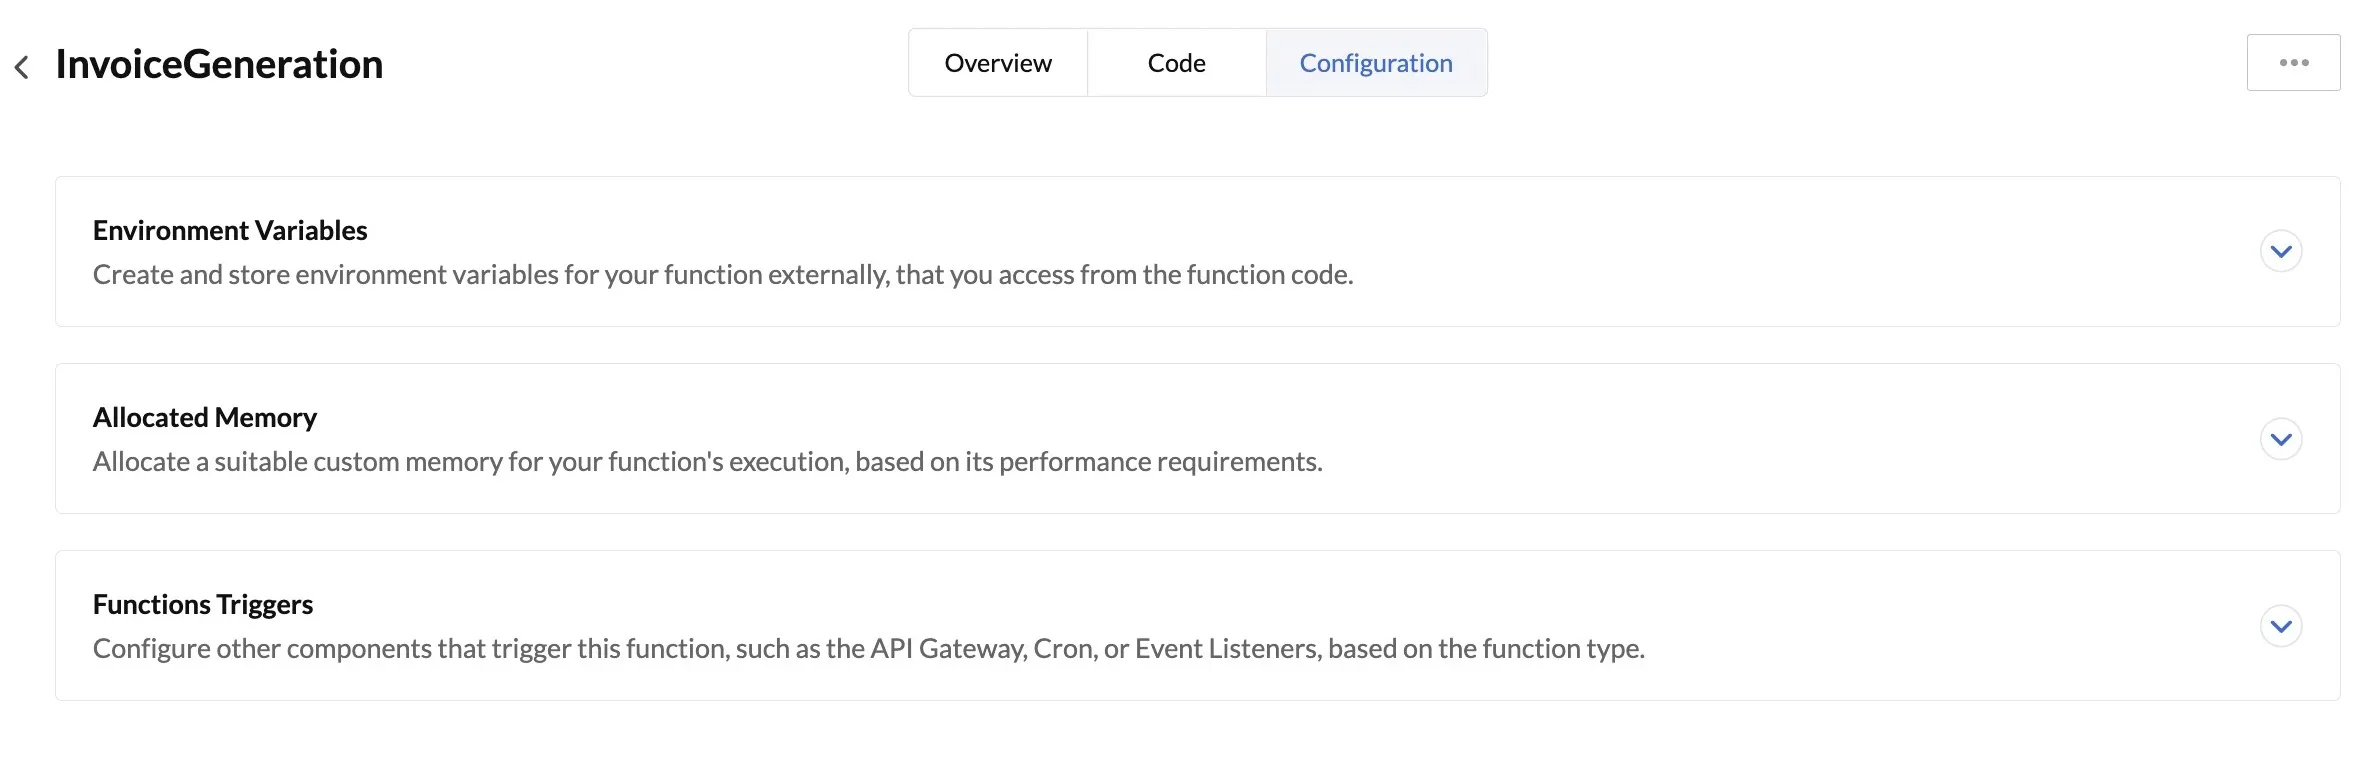This screenshot has width=2378, height=761.
Task: Expand the Environment Variables section chevron
Action: (2281, 251)
